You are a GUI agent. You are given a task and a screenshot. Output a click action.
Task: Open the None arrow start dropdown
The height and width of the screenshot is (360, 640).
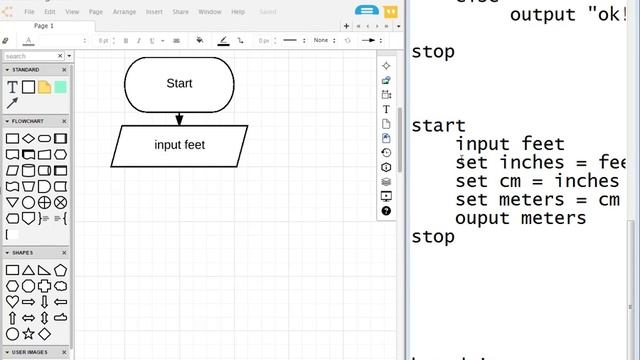324,40
